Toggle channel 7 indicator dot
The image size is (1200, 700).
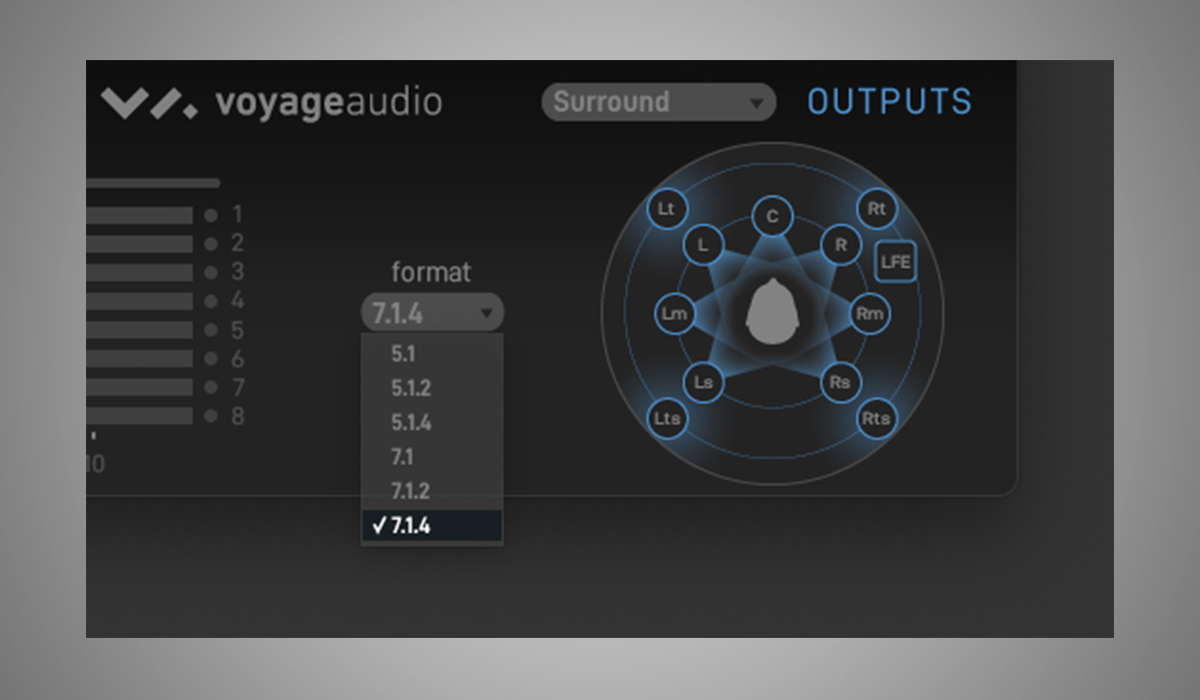(x=211, y=387)
